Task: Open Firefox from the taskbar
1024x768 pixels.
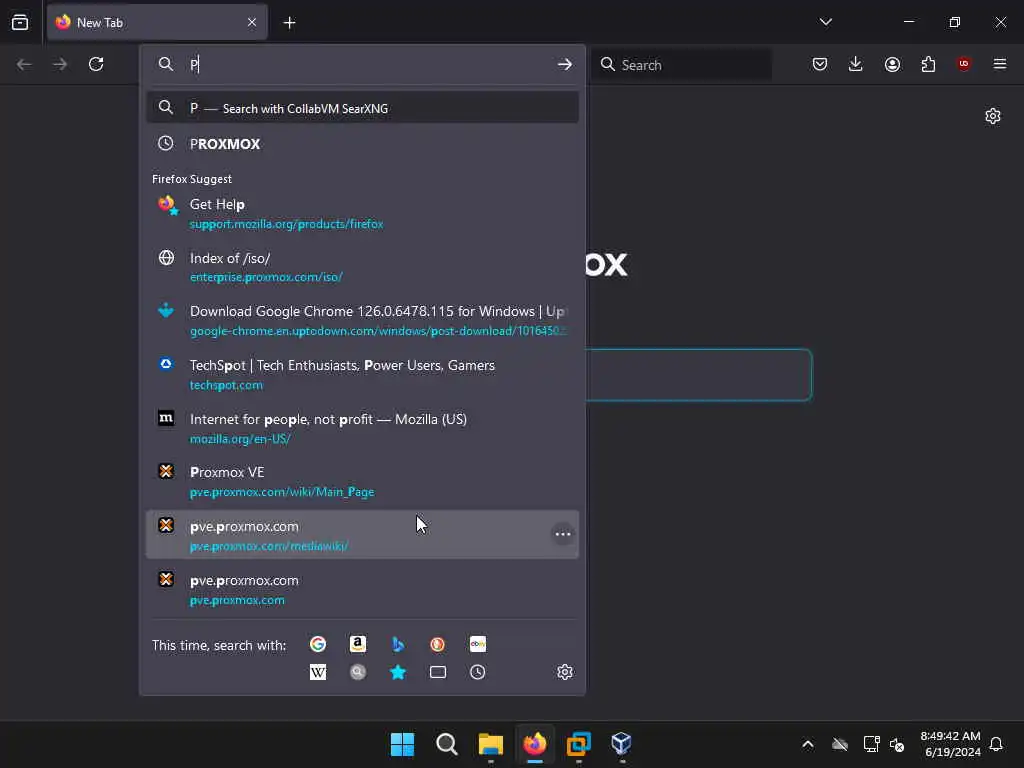Action: [535, 744]
